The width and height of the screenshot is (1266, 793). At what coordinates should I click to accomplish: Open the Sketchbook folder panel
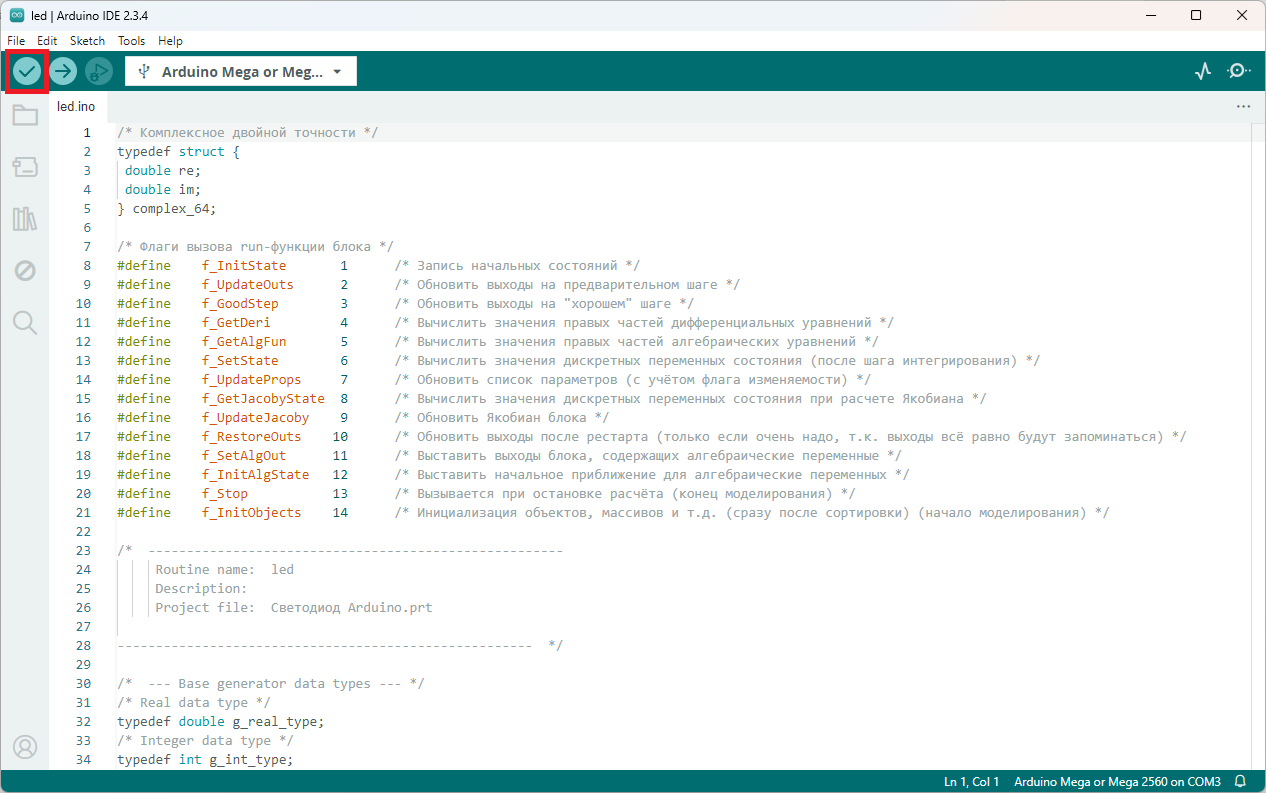click(25, 116)
